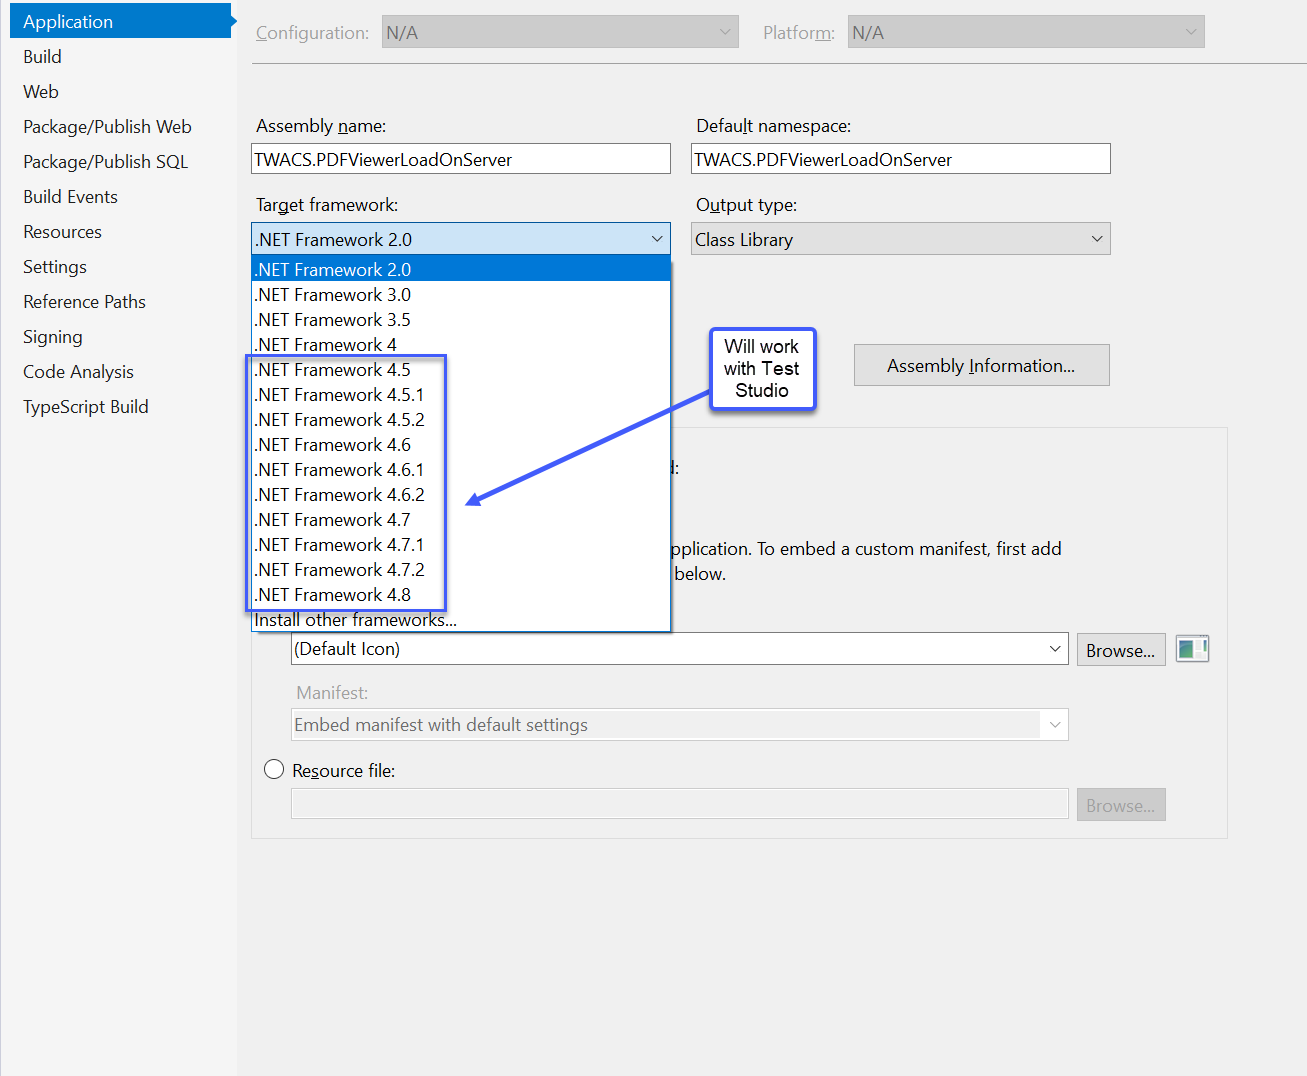Open the Target framework dropdown arrow
This screenshot has height=1076, width=1307.
(657, 239)
